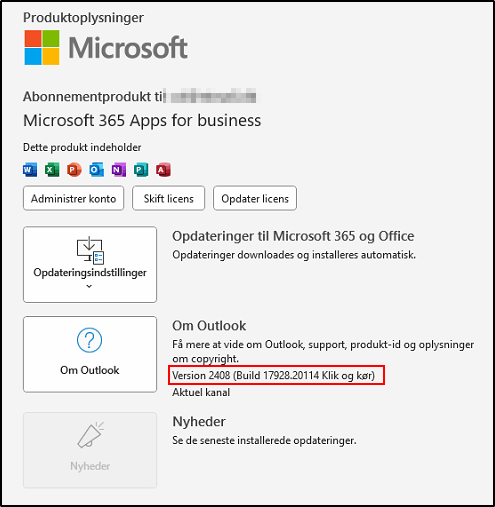Screen dimensions: 495x507
Task: Click the Publisher app icon
Action: tap(141, 170)
